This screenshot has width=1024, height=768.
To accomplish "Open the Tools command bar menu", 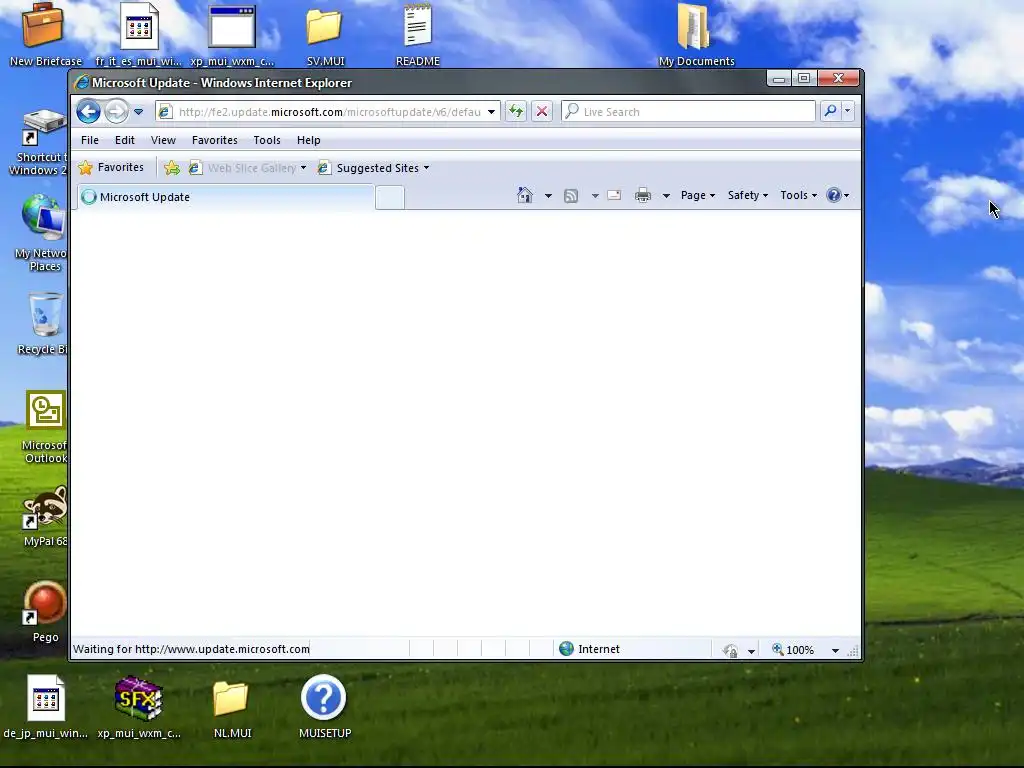I will pos(798,195).
